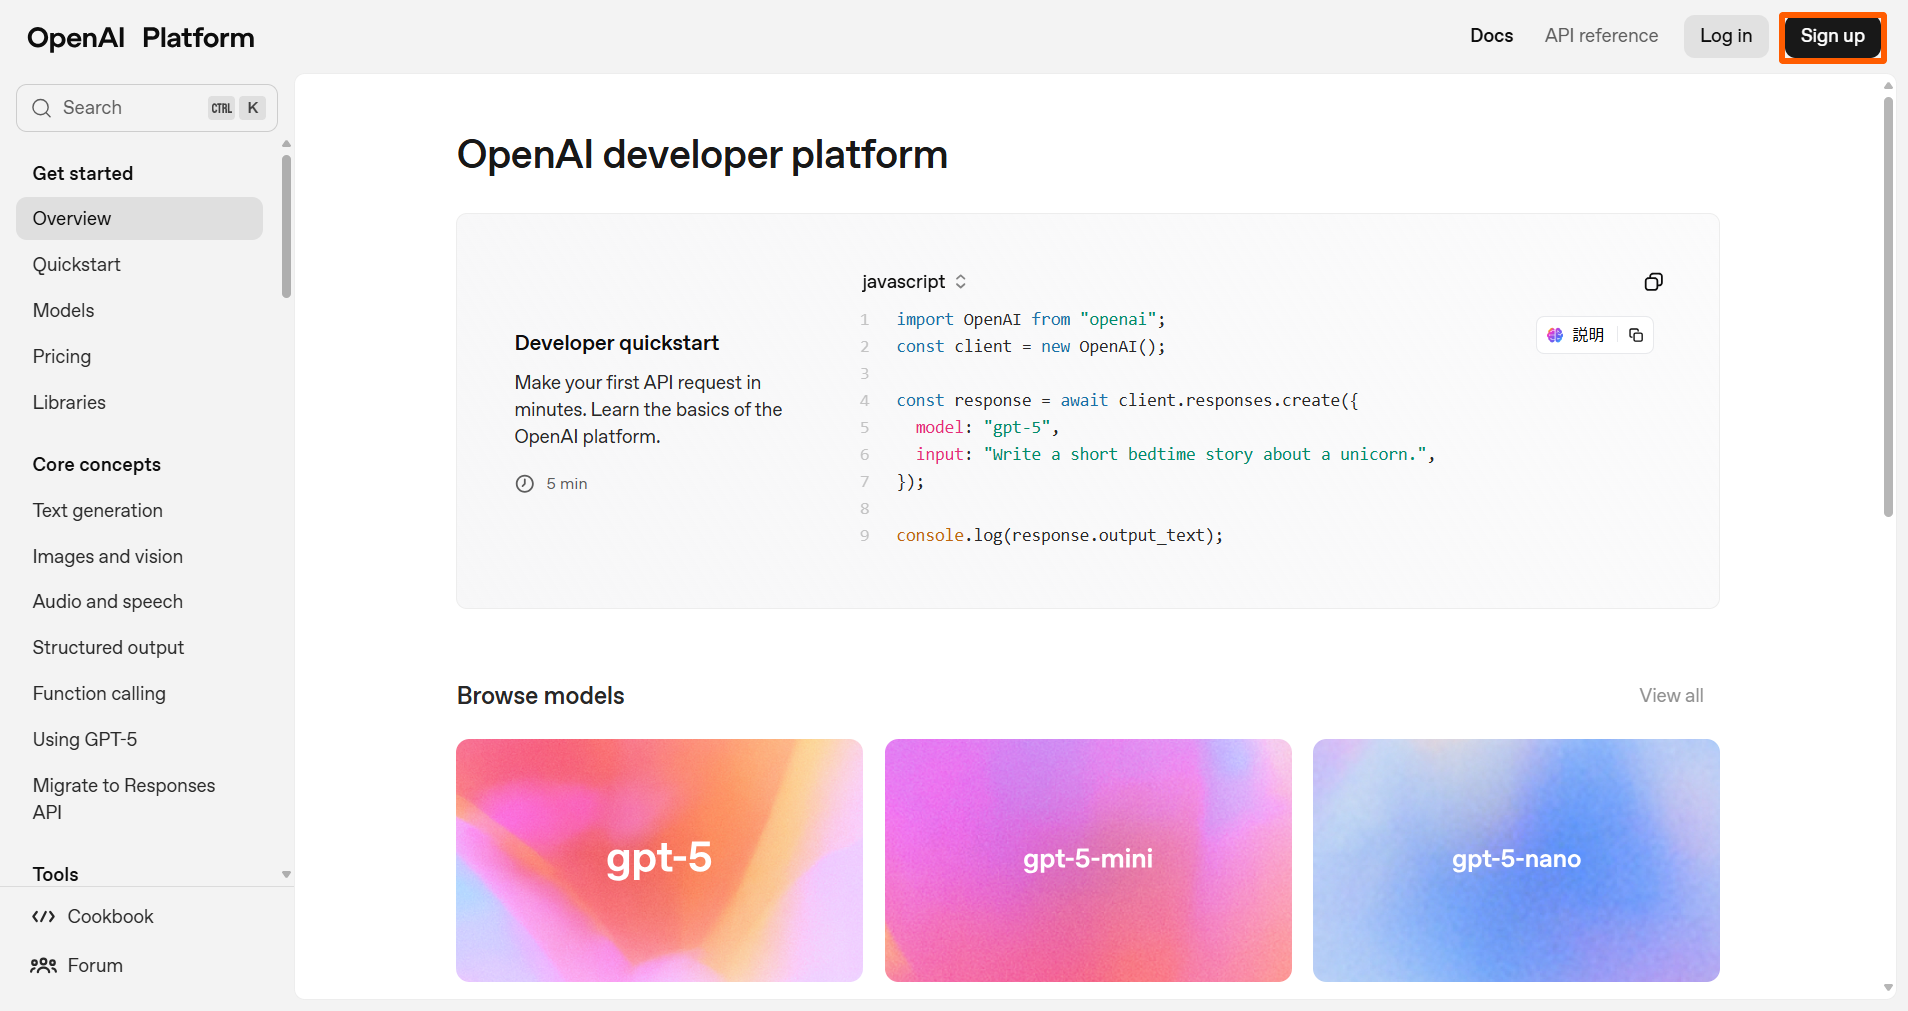Open the Docs tab in header
1908x1011 pixels.
coord(1491,36)
